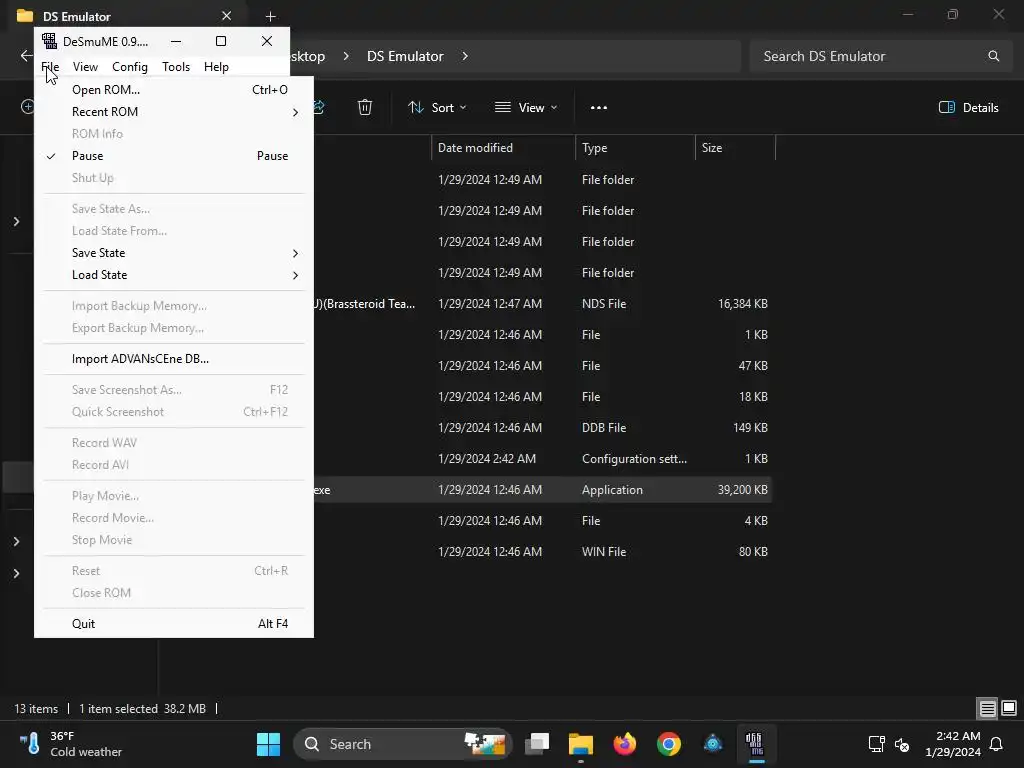Open a new Explorer tab with plus button
1024x768 pixels.
tap(270, 16)
